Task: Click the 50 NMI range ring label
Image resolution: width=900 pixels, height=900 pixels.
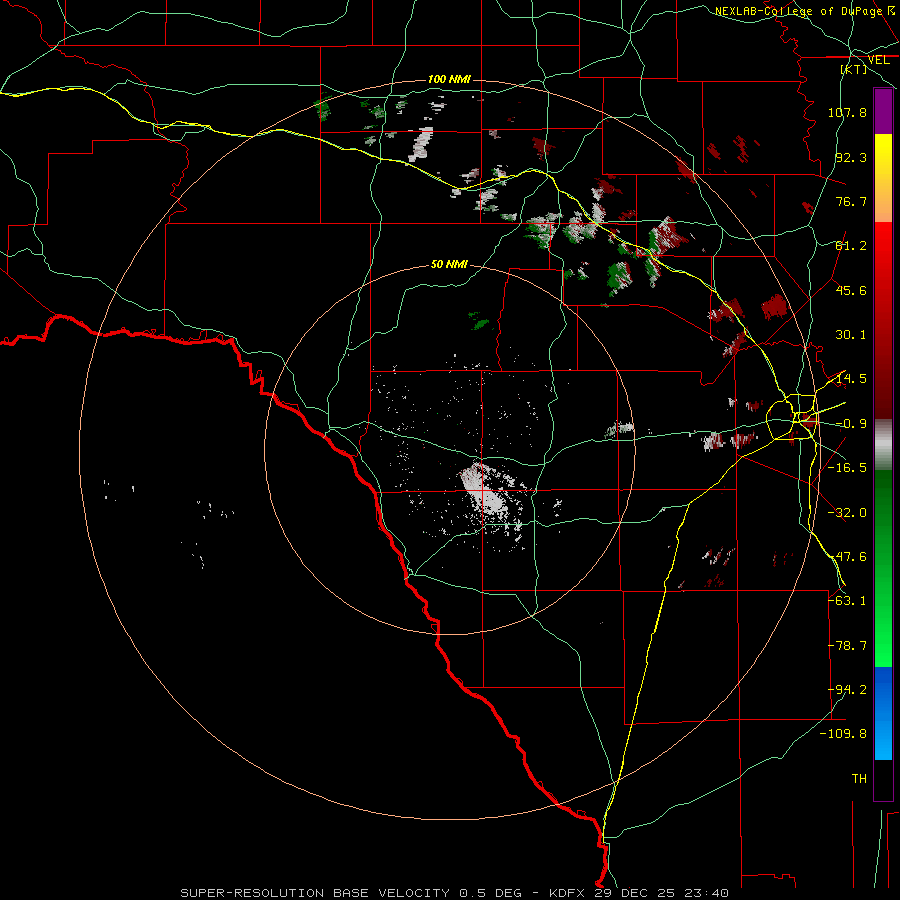Action: [x=449, y=264]
